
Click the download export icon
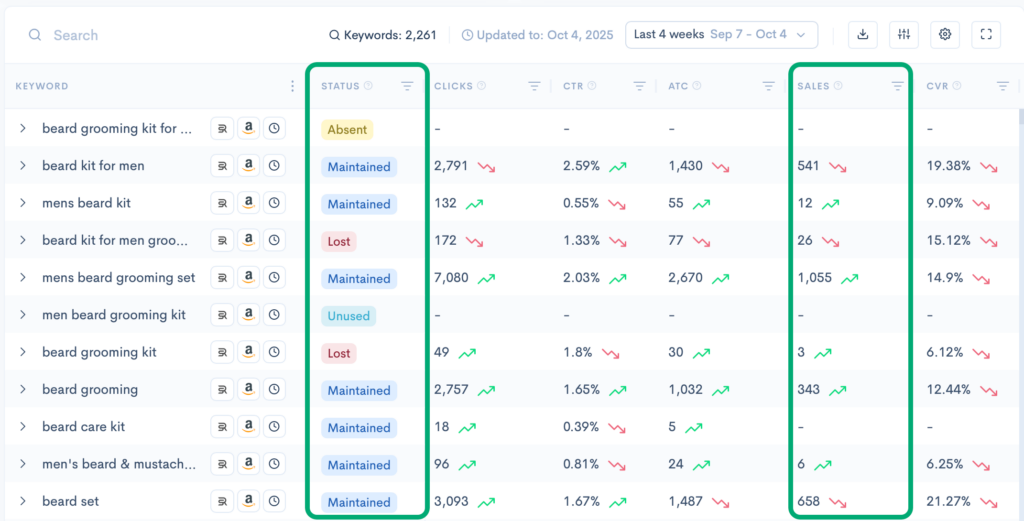(863, 34)
